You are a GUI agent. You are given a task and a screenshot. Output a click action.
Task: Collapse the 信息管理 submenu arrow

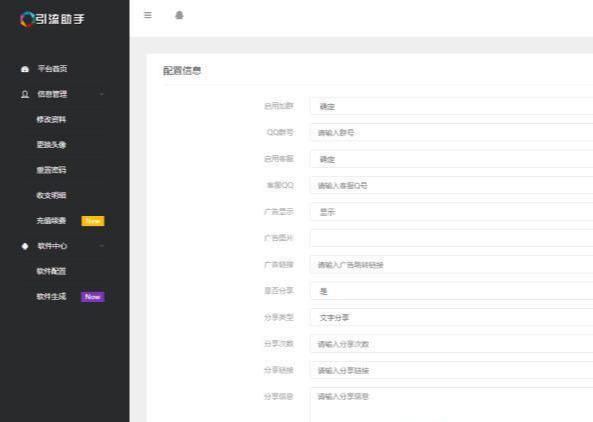click(102, 94)
